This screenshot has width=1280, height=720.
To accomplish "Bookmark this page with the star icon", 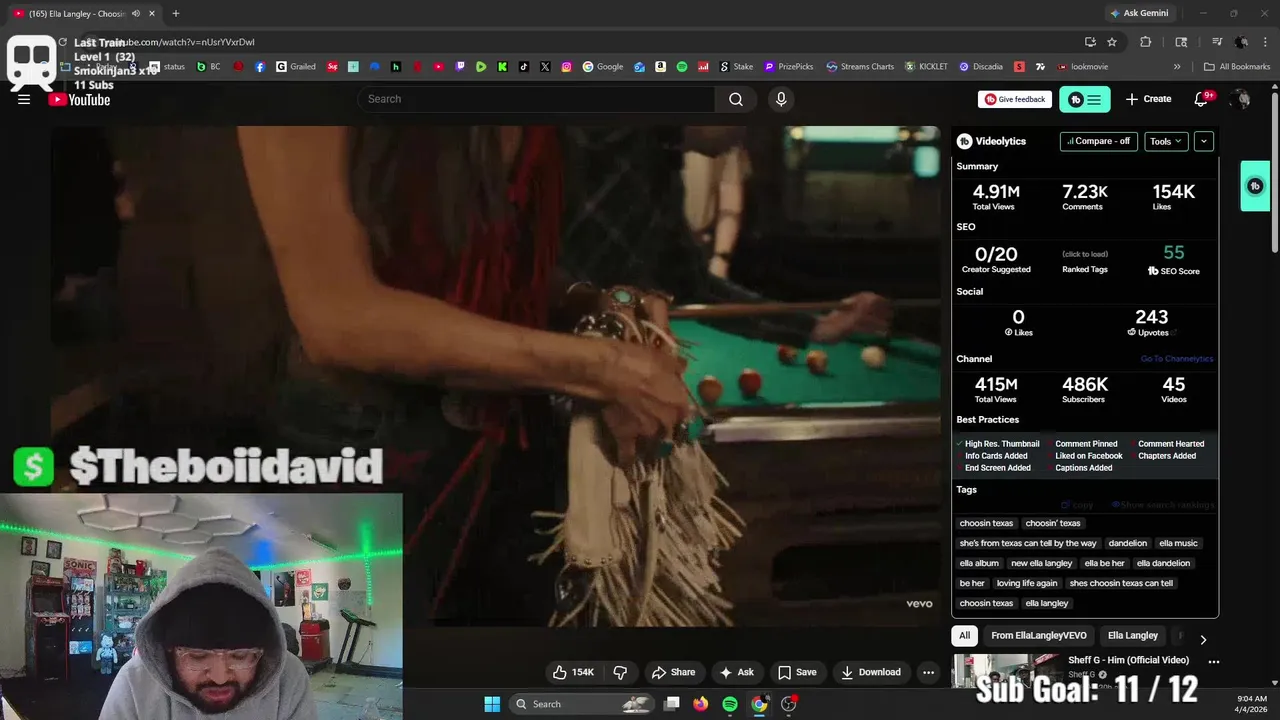I will coord(1112,42).
